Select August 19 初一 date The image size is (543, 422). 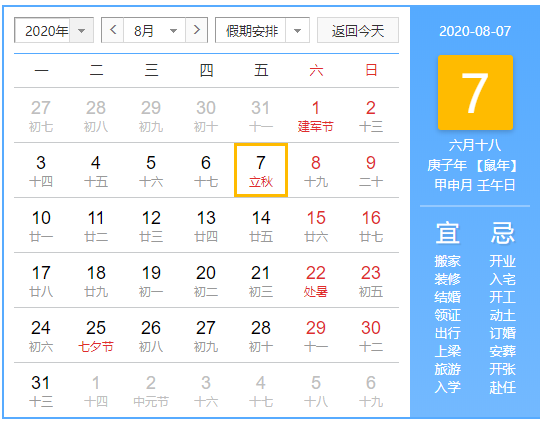[151, 281]
